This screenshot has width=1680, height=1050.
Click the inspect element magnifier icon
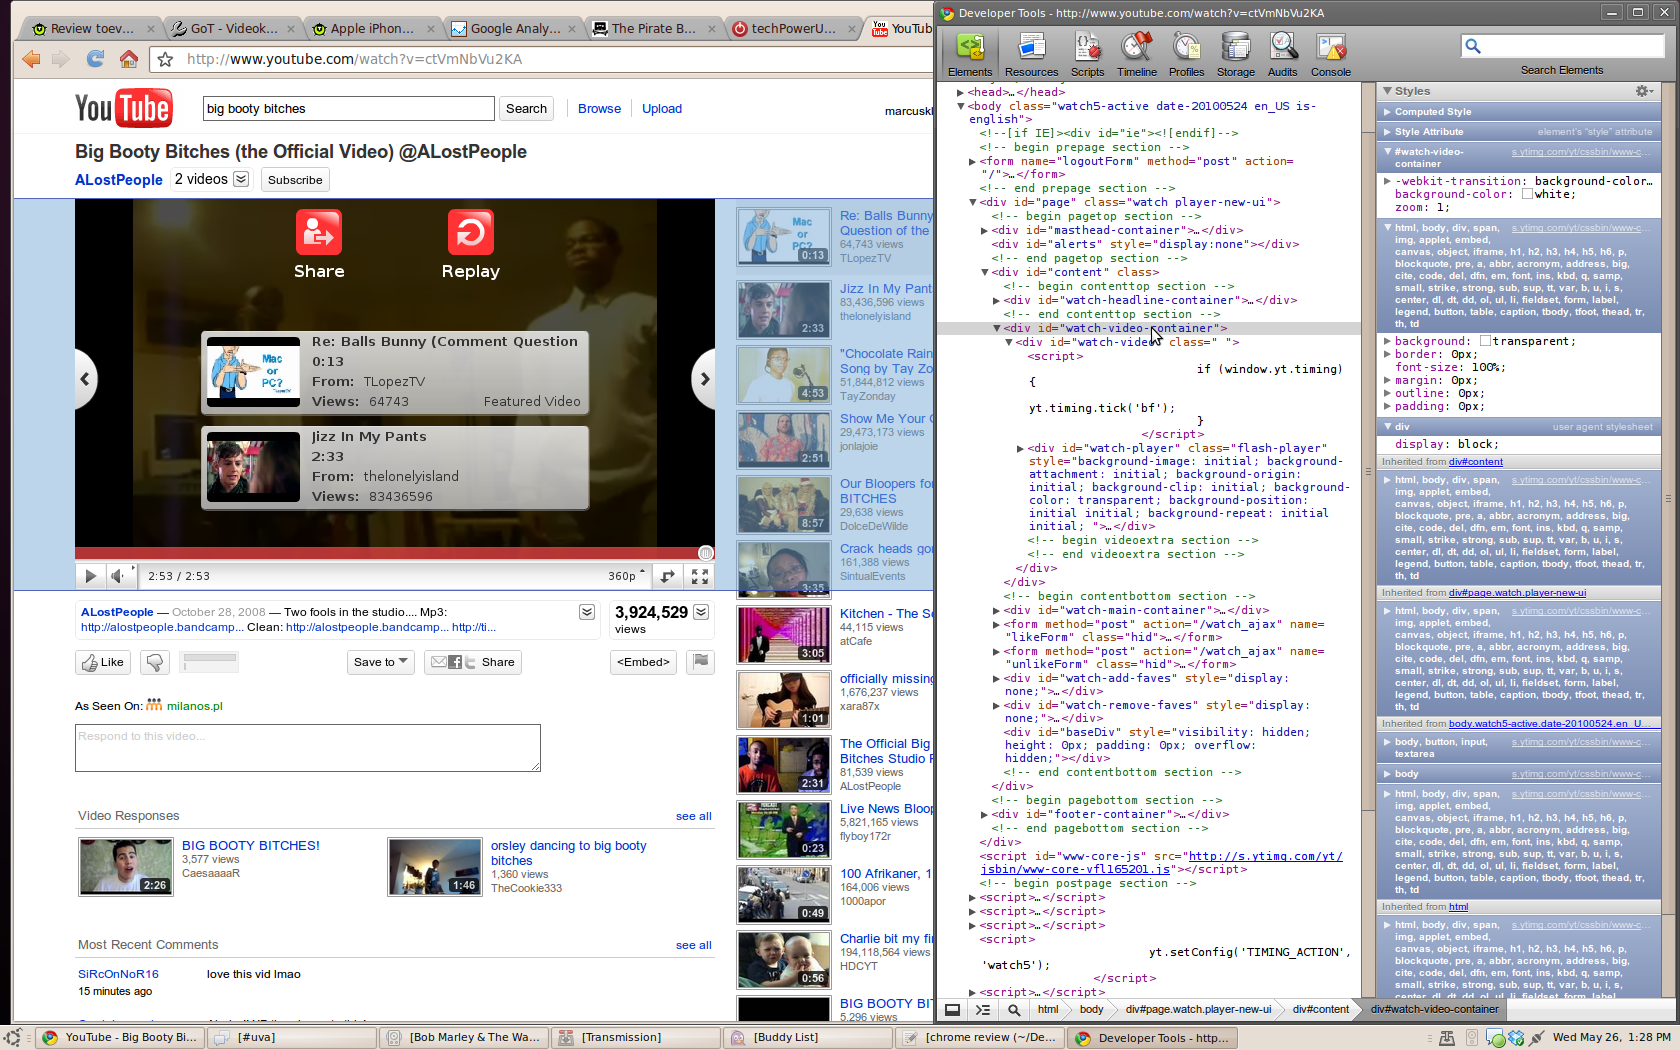pyautogui.click(x=1014, y=1010)
